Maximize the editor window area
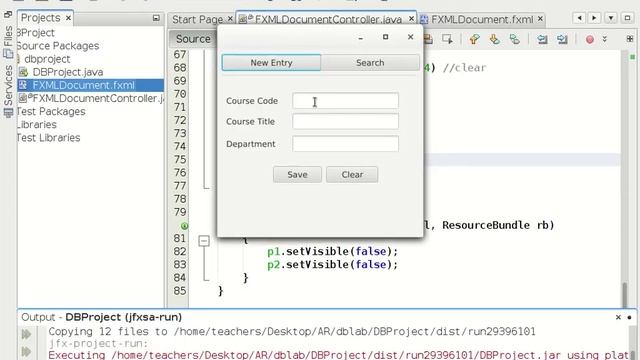Image resolution: width=640 pixels, height=360 pixels. click(x=627, y=18)
